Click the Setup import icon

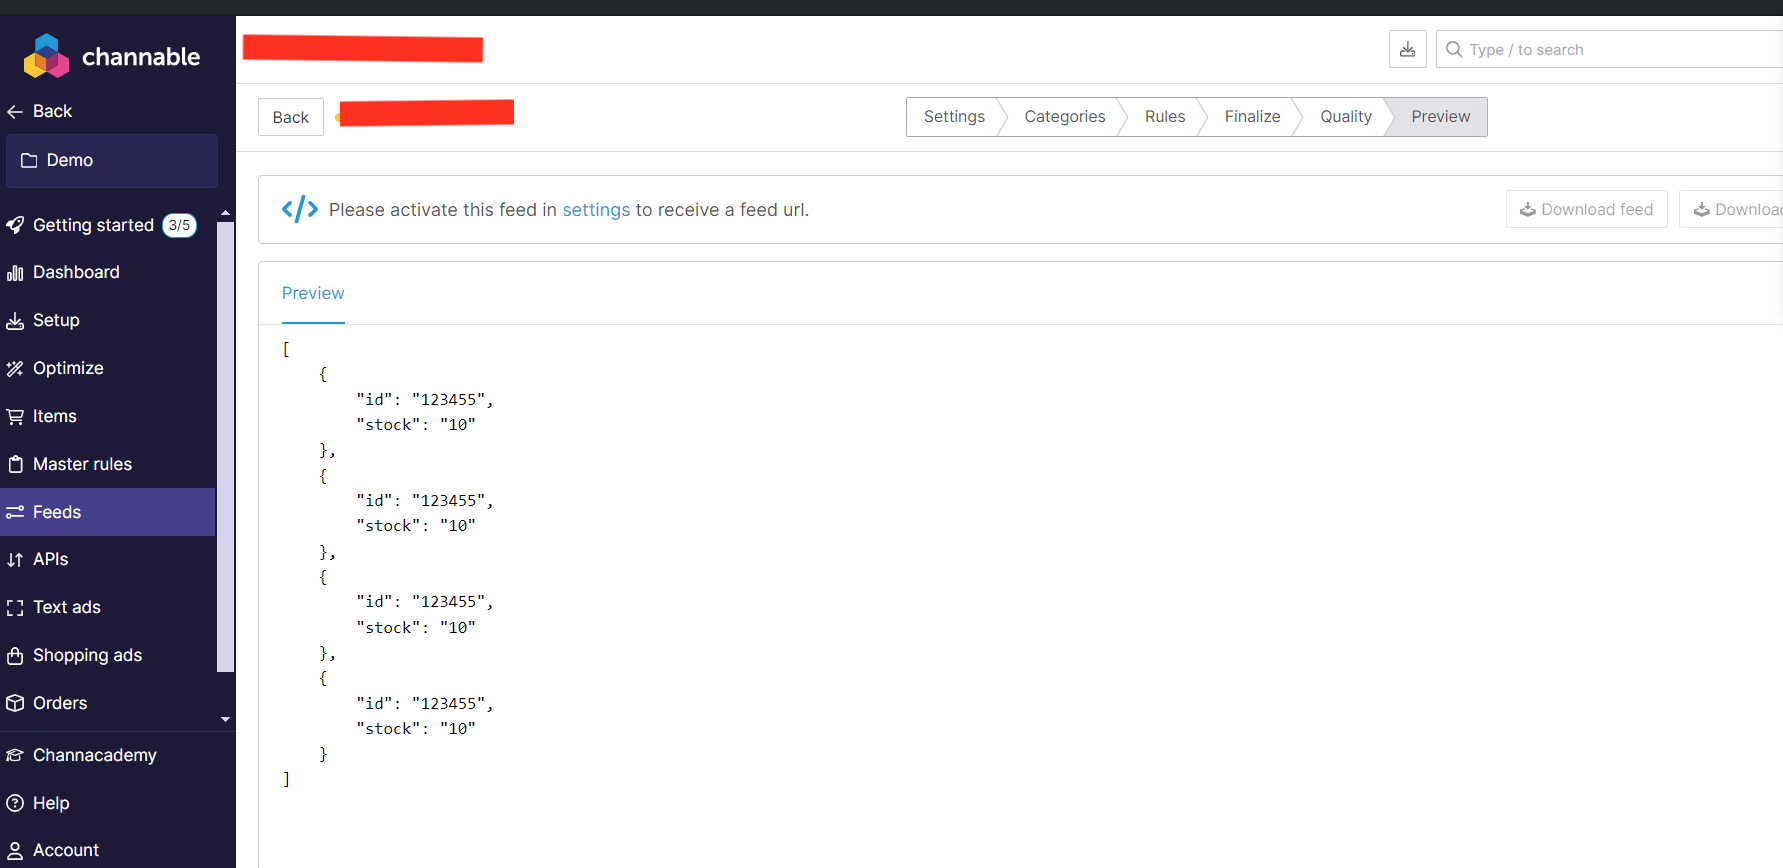coord(15,321)
